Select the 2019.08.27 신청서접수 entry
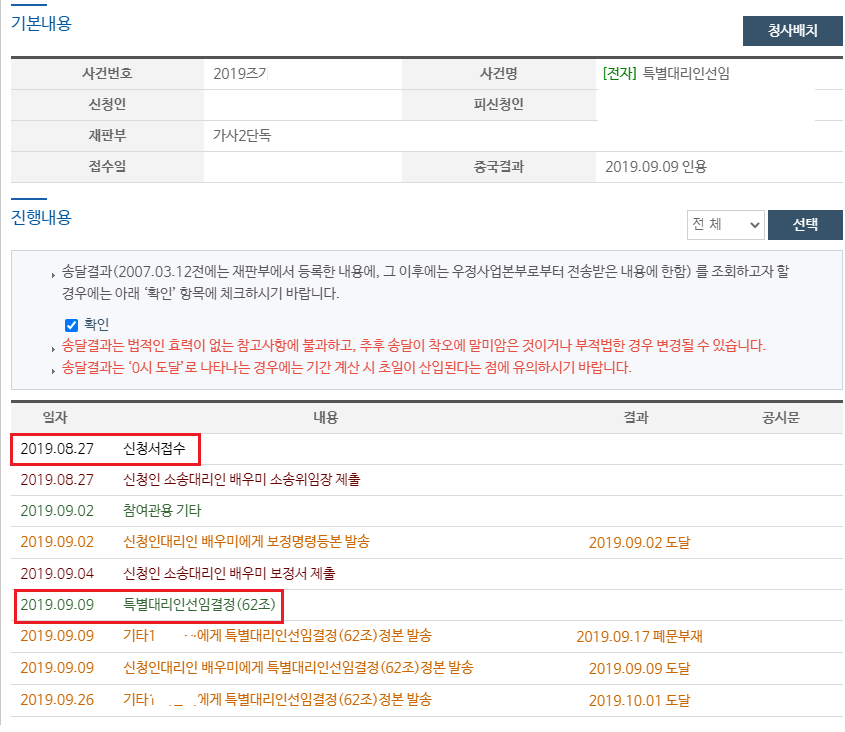The width and height of the screenshot is (845, 732). point(155,449)
